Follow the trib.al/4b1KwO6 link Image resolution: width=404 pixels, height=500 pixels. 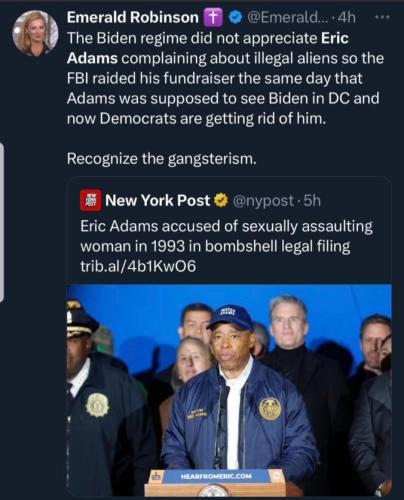[x=138, y=266]
